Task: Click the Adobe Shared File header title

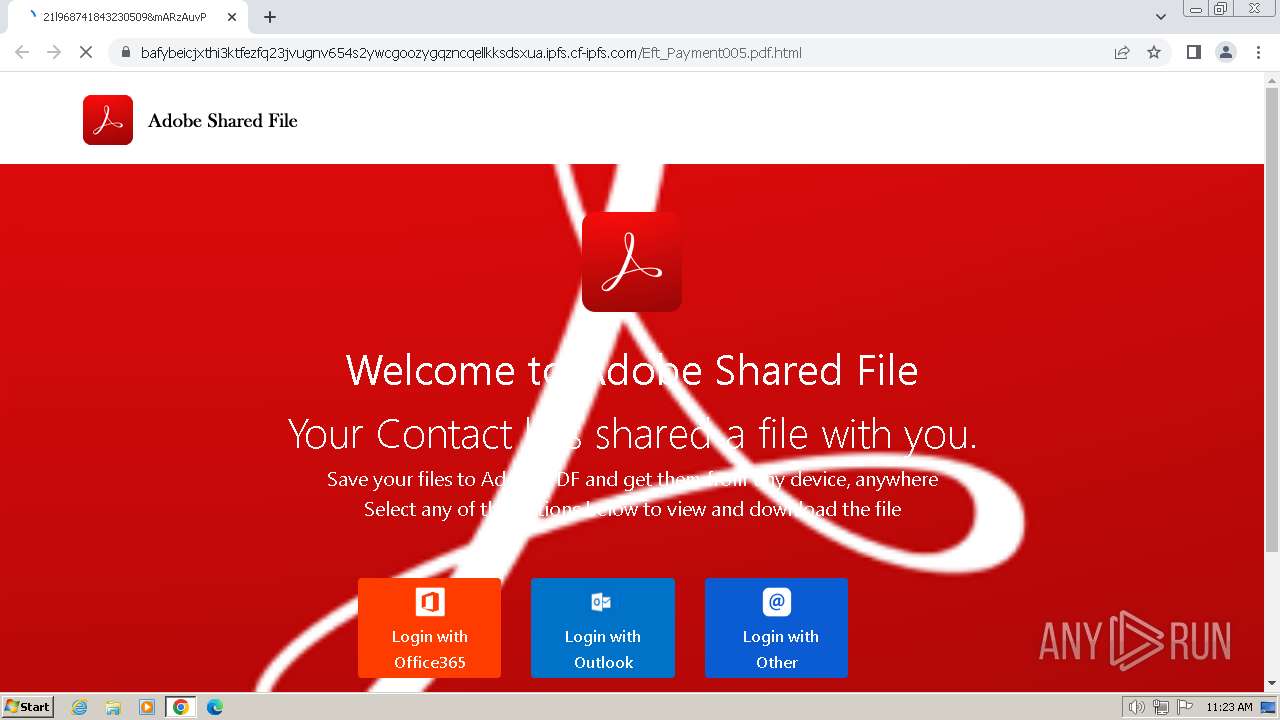Action: coord(223,121)
